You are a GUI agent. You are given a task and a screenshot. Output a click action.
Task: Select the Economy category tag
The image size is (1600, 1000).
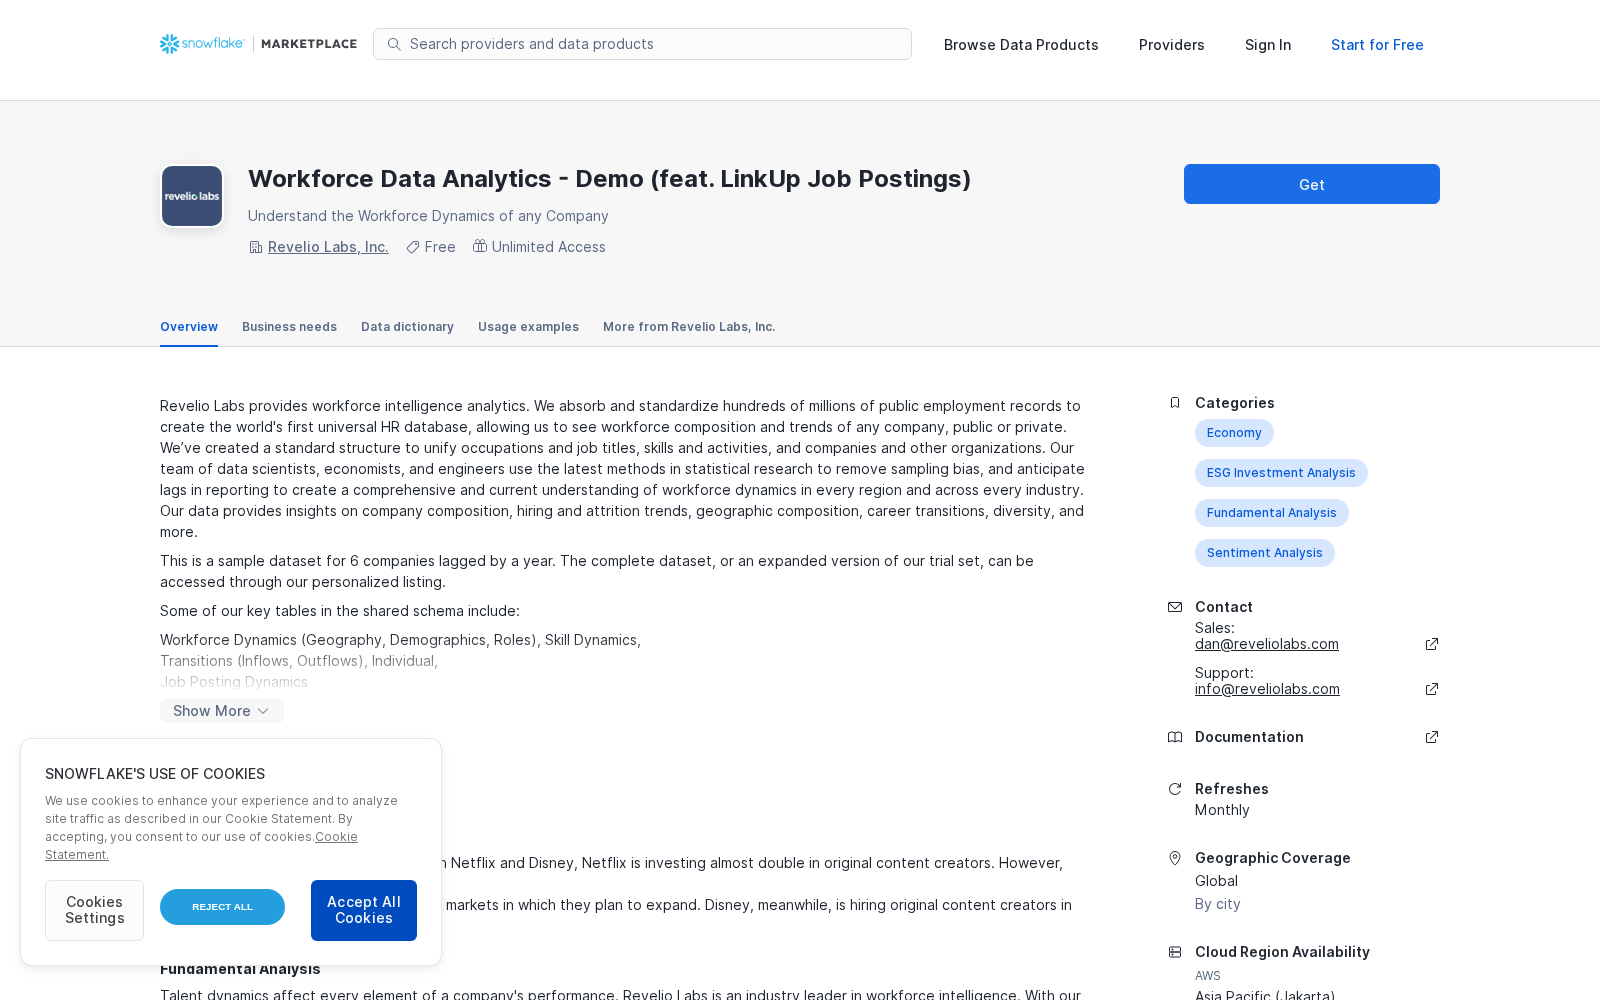1234,433
